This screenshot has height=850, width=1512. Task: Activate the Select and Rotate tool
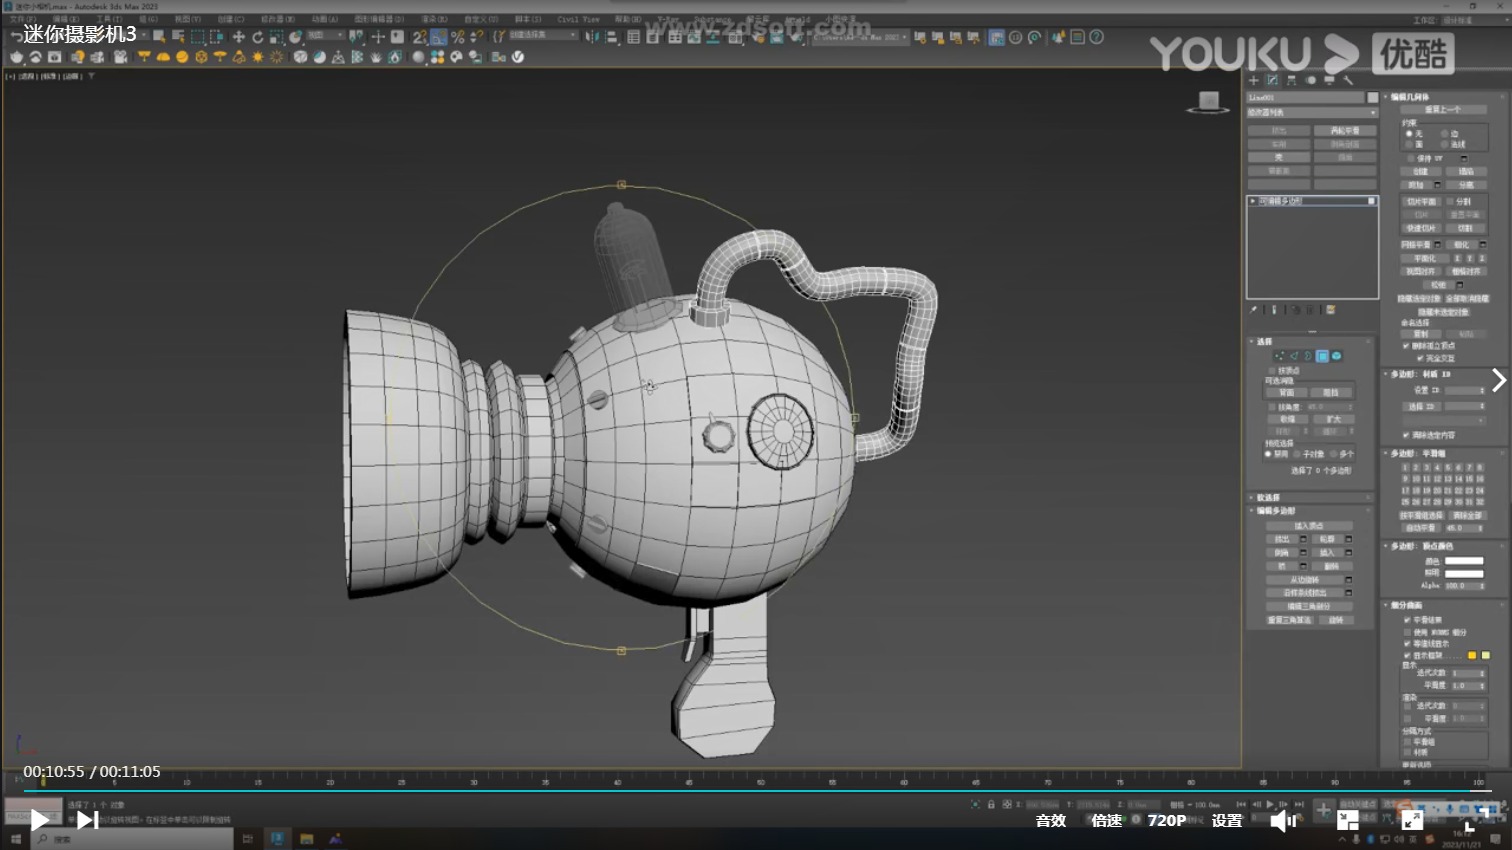coord(257,37)
